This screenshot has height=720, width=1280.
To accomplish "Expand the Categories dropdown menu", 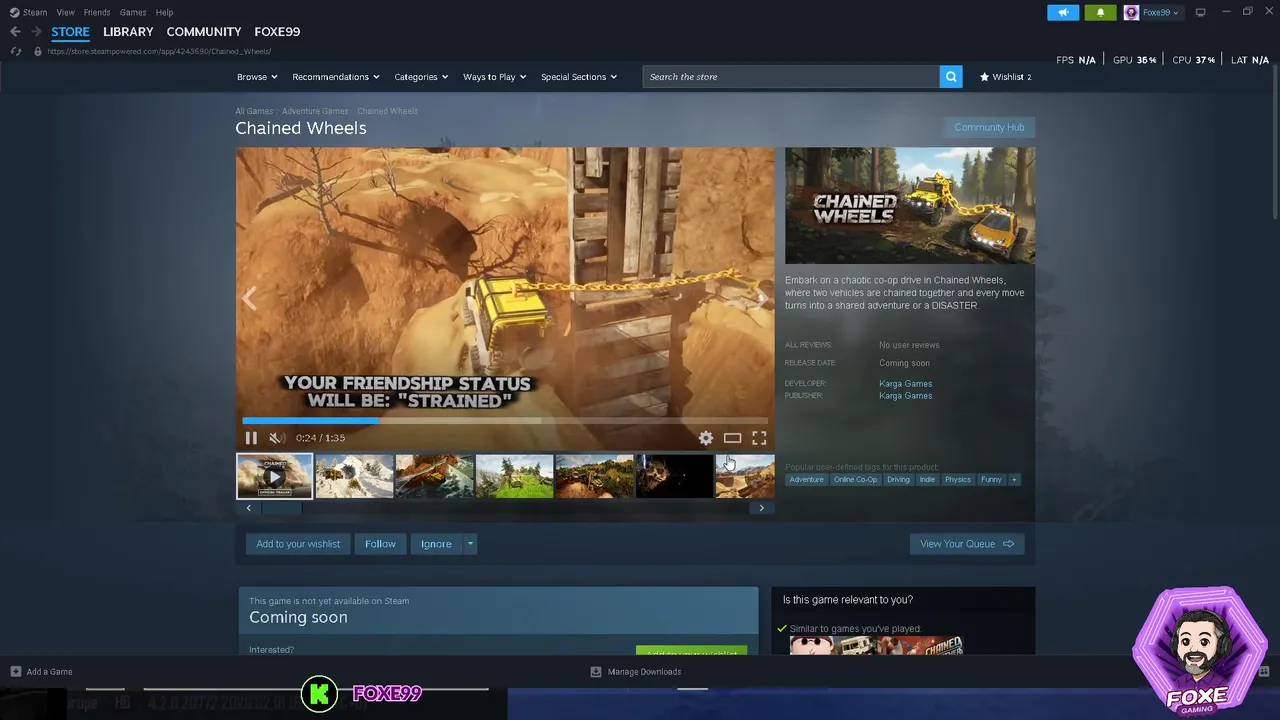I will pos(421,77).
